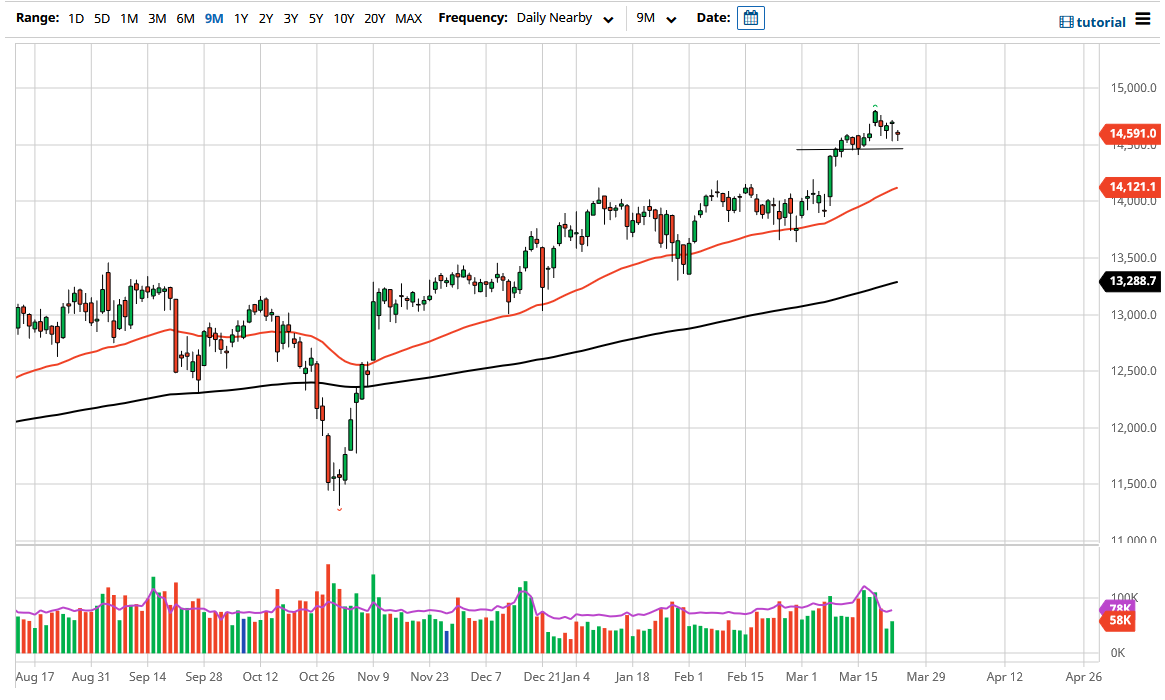Switch chart range to MAX
The image size is (1165, 700).
[x=408, y=18]
